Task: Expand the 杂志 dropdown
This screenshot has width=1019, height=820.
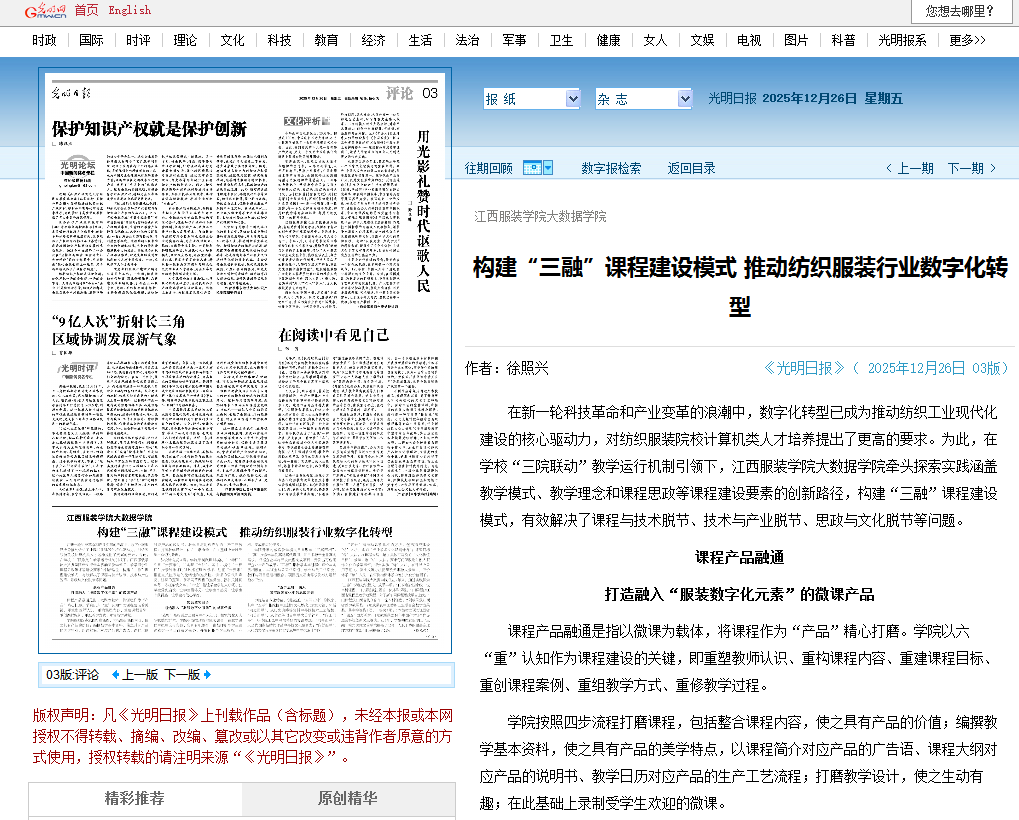Action: click(x=643, y=99)
